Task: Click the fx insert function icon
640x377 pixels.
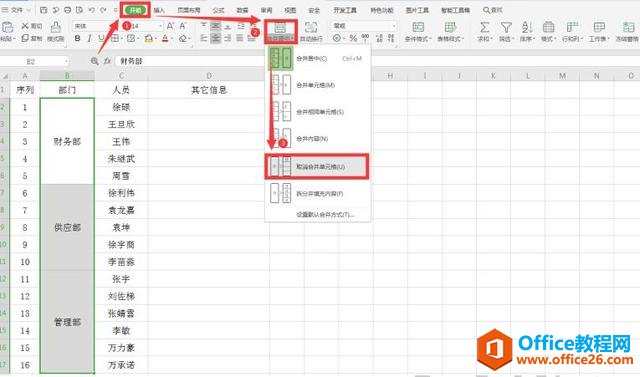Action: [x=107, y=61]
